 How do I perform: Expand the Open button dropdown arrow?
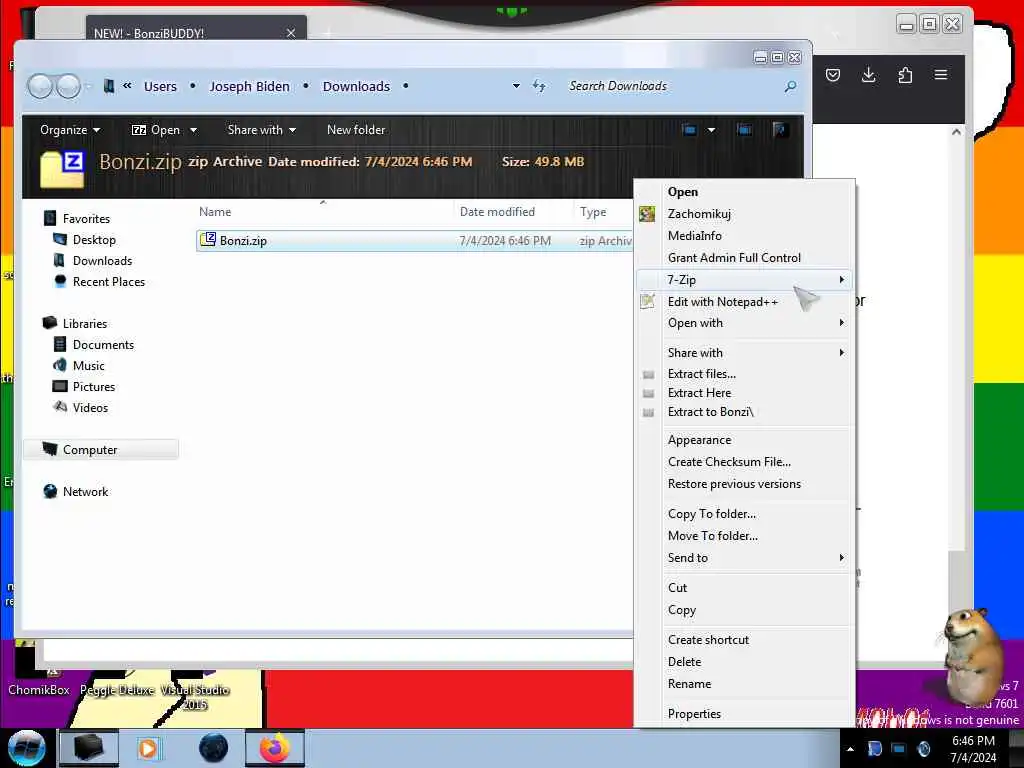point(193,130)
